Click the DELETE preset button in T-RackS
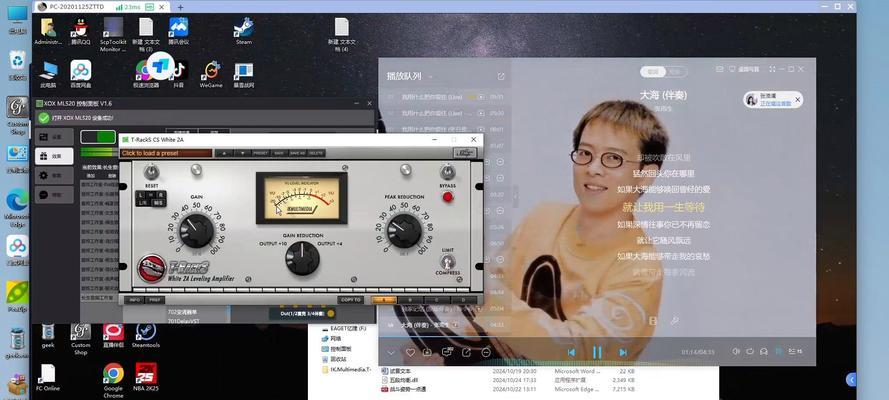The image size is (889, 400). [x=316, y=153]
